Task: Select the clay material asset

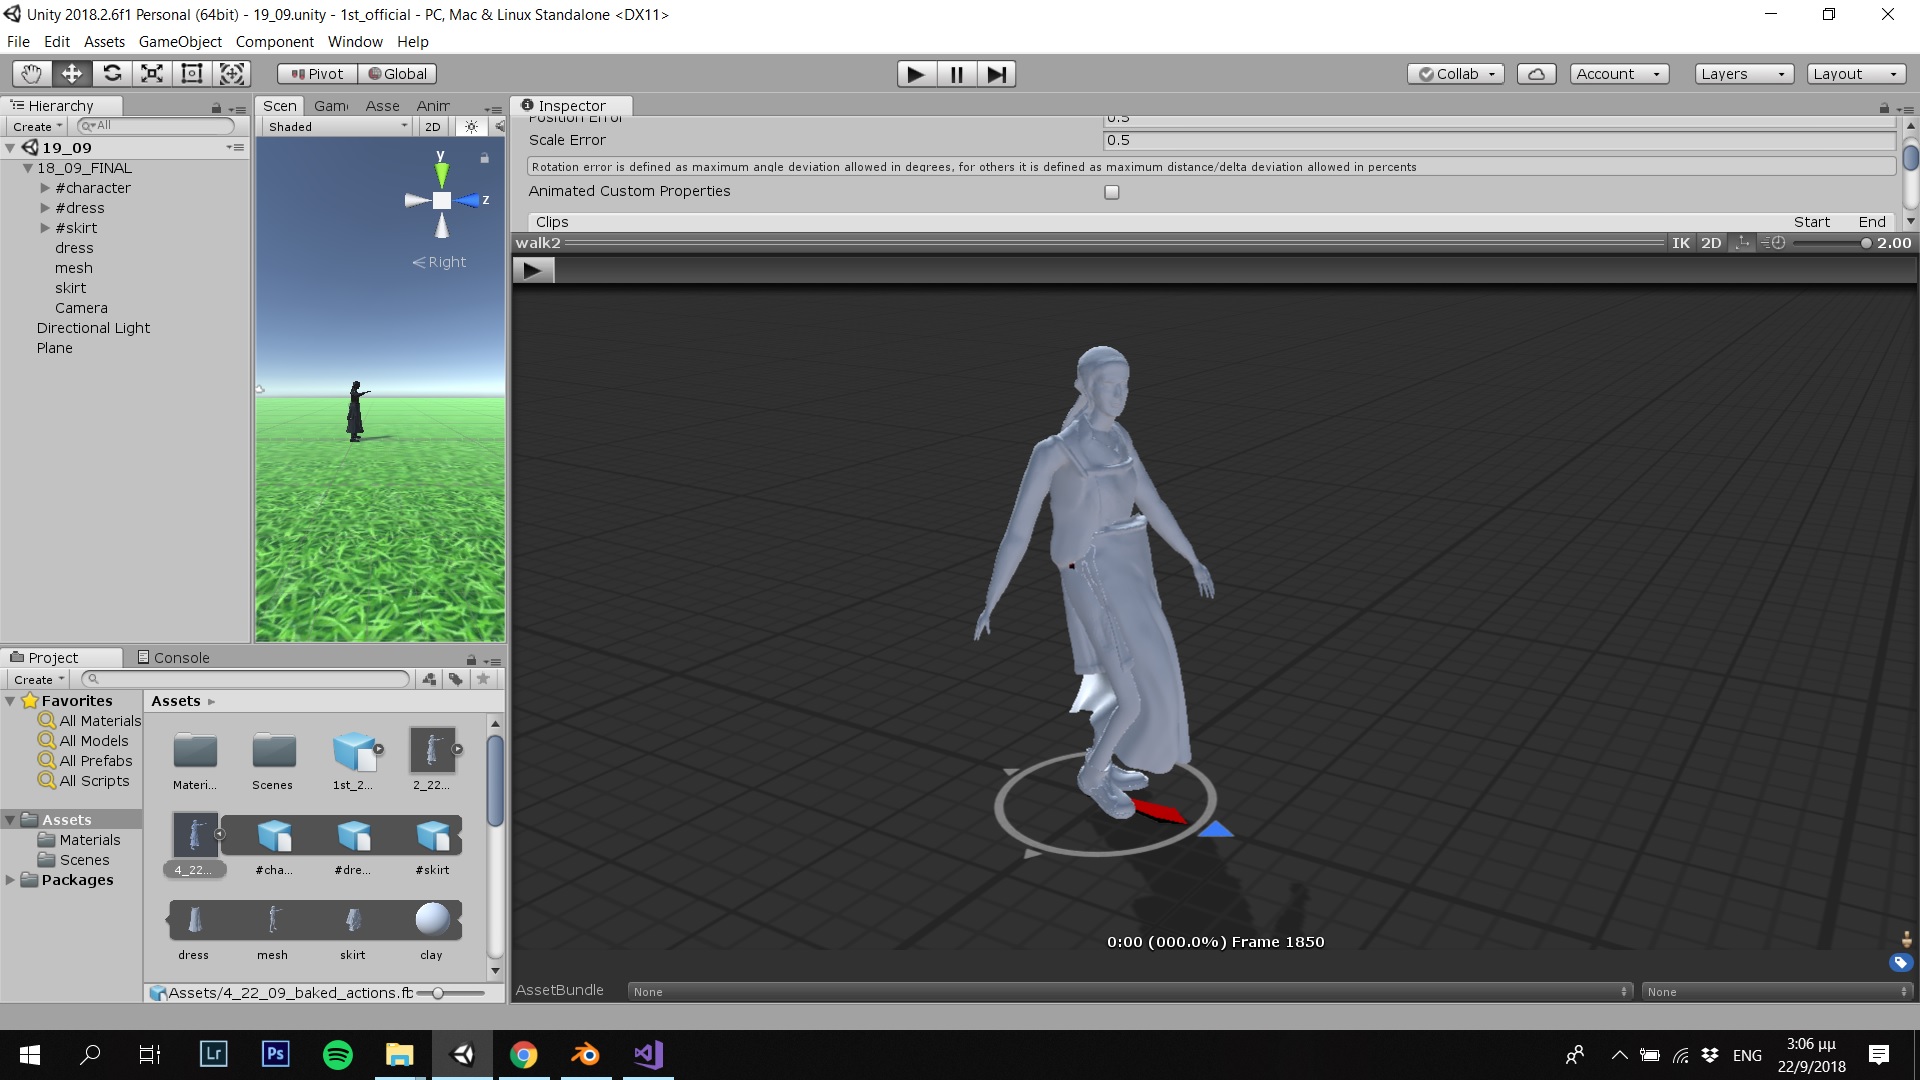Action: point(432,920)
